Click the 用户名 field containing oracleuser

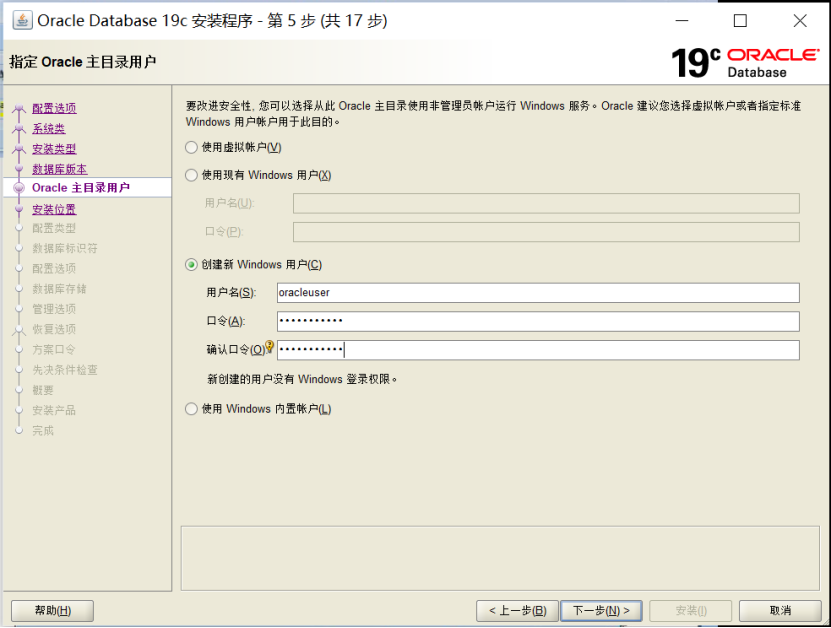coord(537,292)
